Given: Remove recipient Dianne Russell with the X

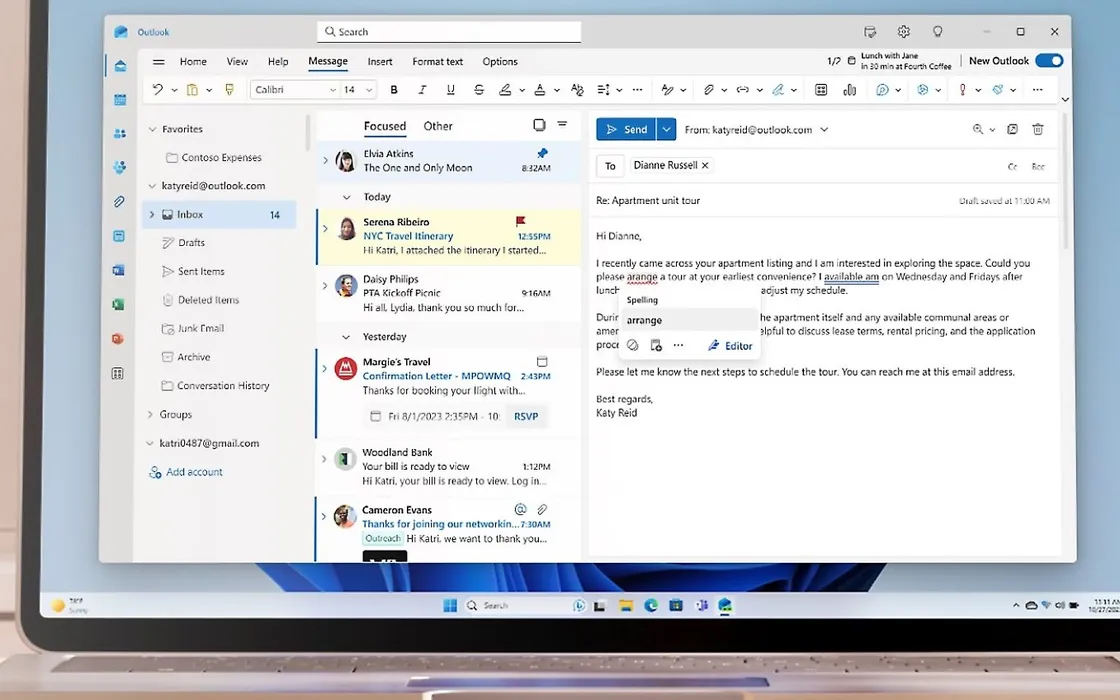Looking at the screenshot, I should [x=705, y=165].
